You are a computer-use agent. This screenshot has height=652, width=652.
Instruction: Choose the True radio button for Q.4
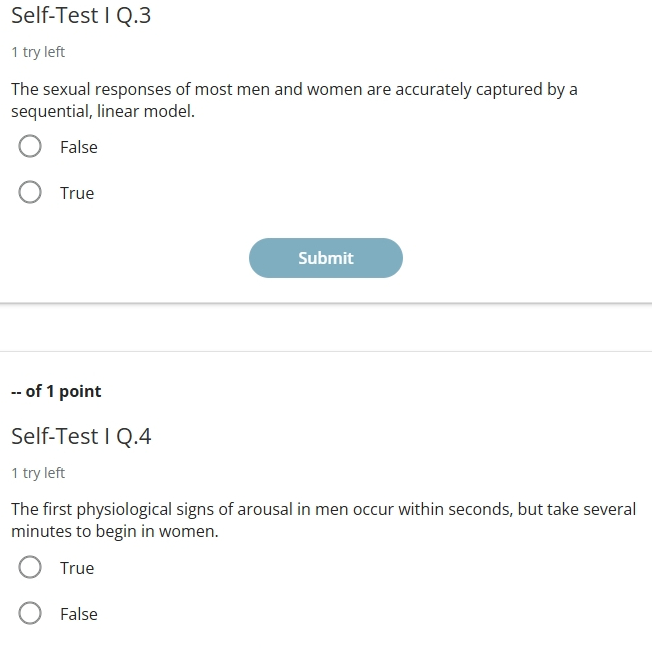point(30,567)
